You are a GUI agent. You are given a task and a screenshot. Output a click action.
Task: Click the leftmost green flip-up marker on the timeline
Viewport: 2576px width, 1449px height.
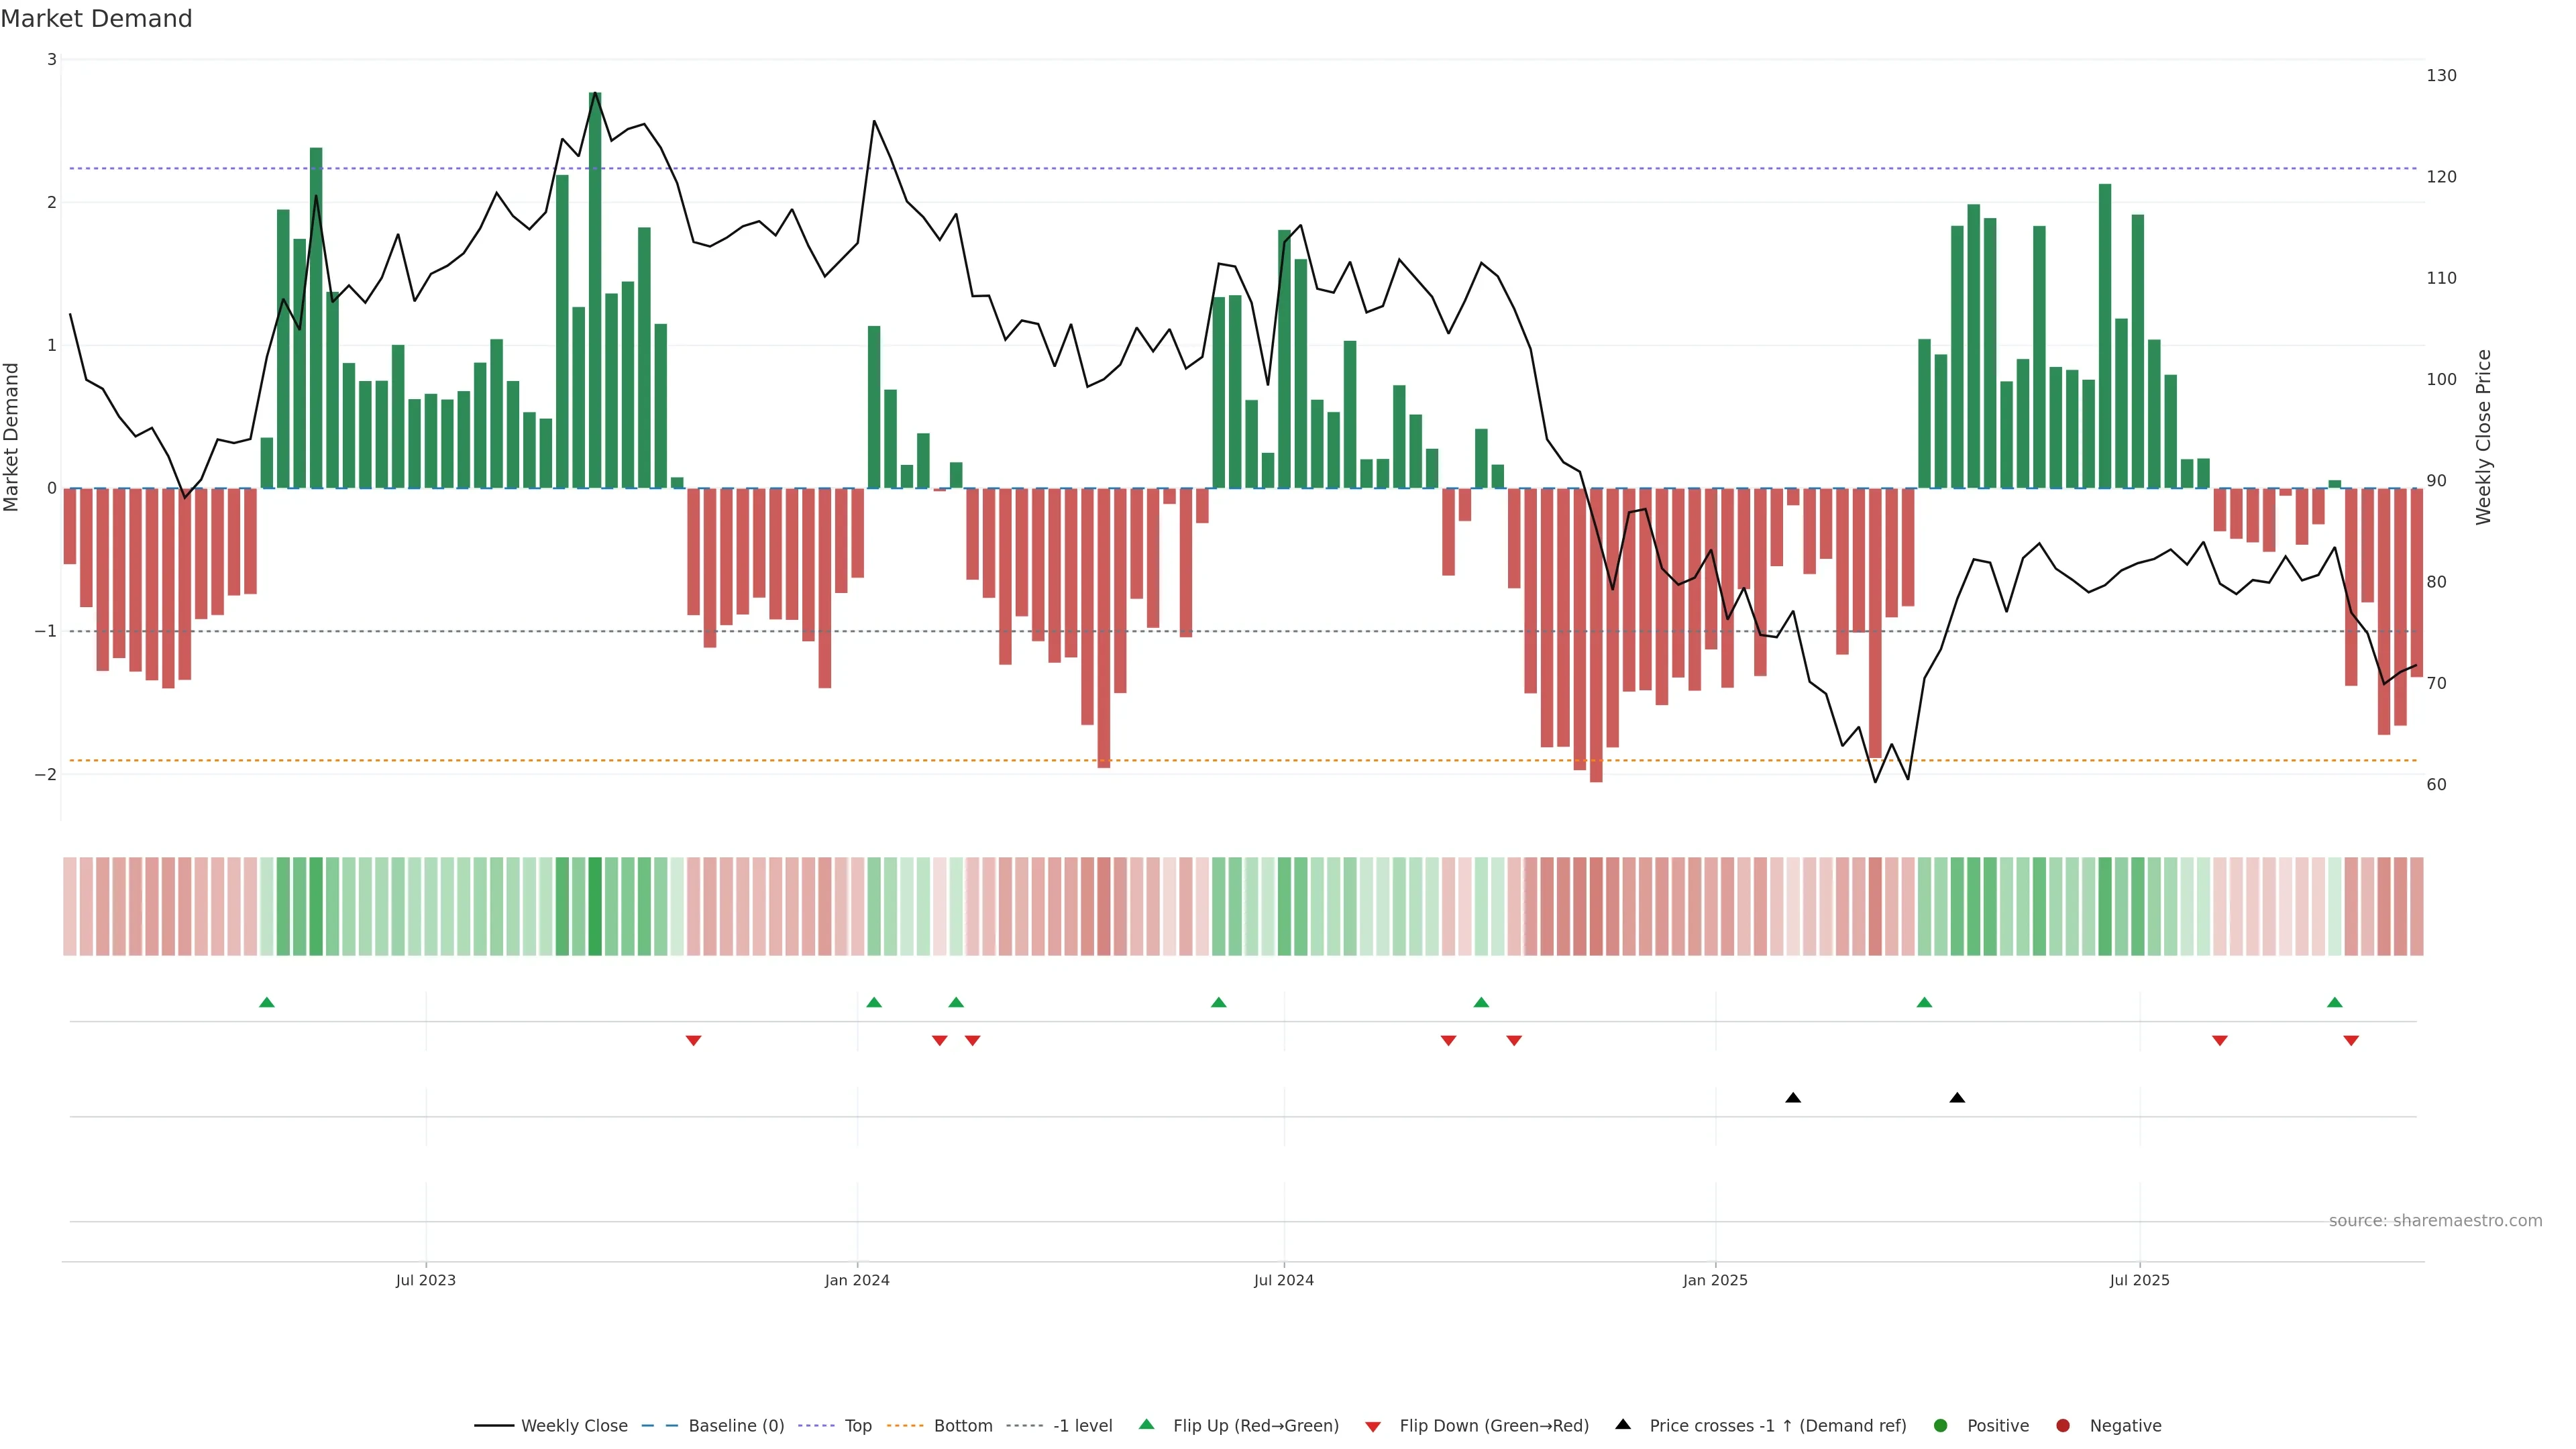(266, 1002)
